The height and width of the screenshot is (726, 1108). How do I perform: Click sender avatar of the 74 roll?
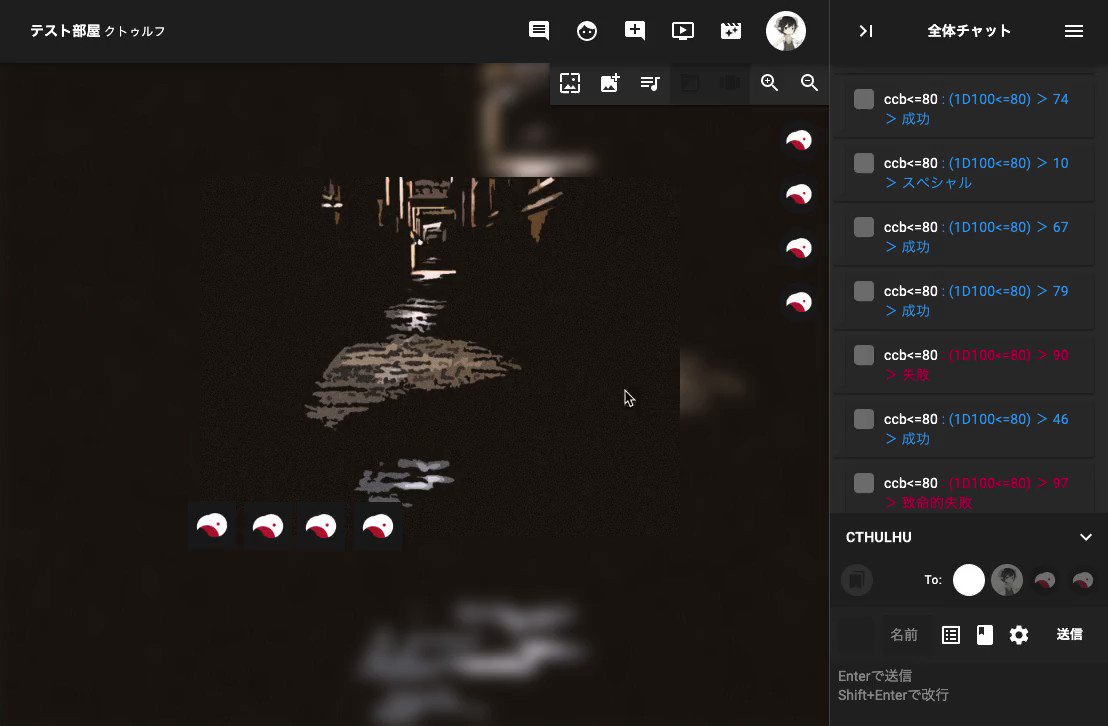click(x=864, y=99)
